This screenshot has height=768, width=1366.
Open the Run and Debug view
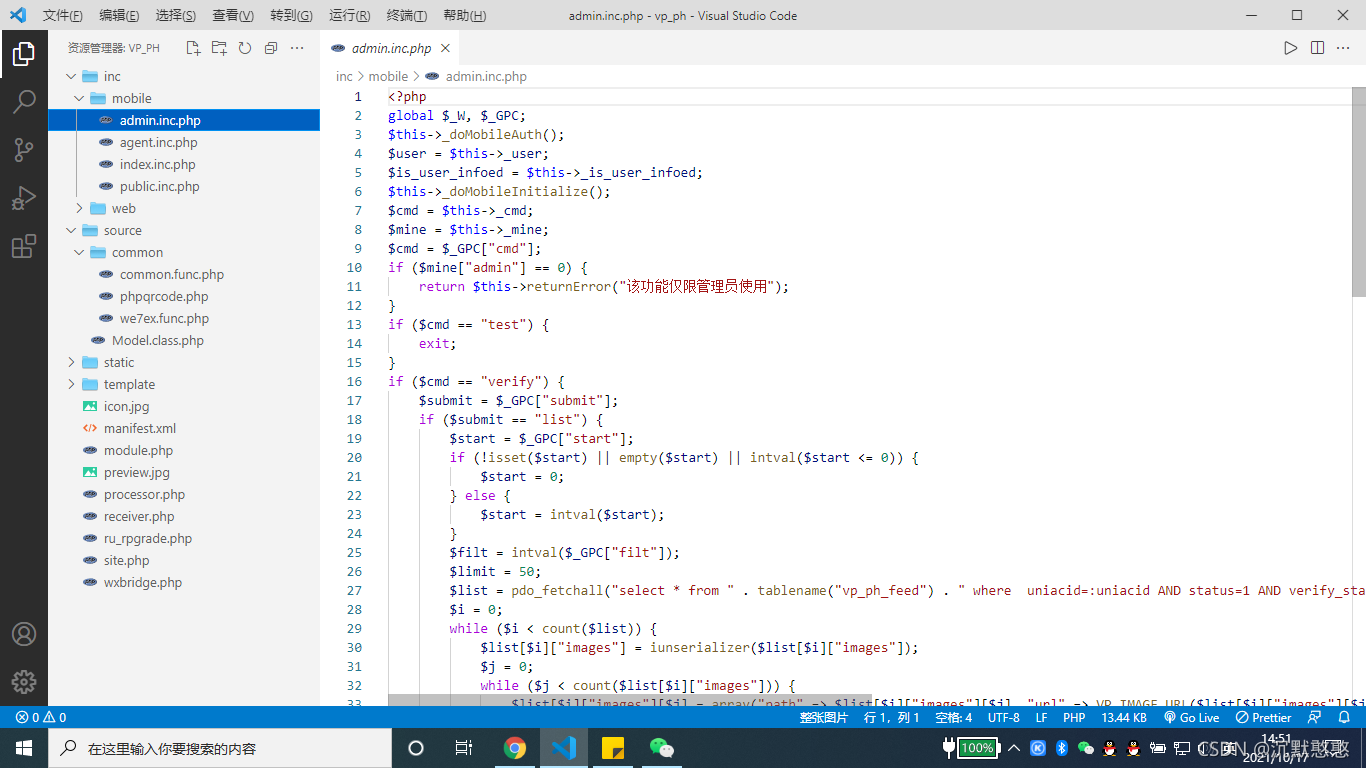coord(24,198)
